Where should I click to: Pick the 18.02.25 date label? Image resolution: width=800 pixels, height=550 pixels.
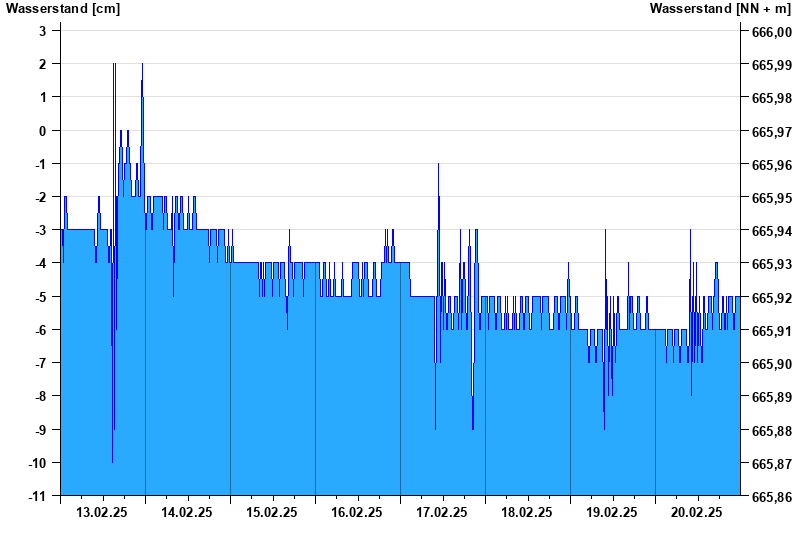(527, 512)
